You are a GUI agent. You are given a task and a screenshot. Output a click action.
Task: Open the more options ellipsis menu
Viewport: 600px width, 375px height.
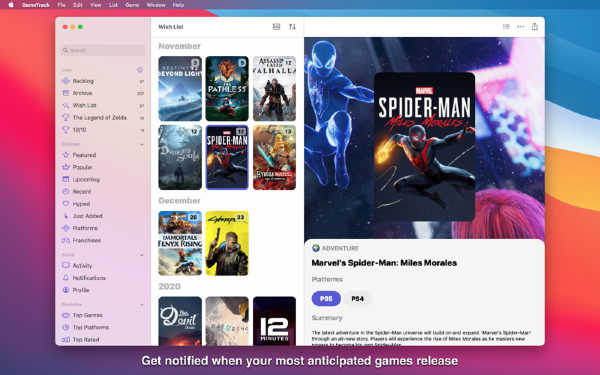pyautogui.click(x=520, y=26)
